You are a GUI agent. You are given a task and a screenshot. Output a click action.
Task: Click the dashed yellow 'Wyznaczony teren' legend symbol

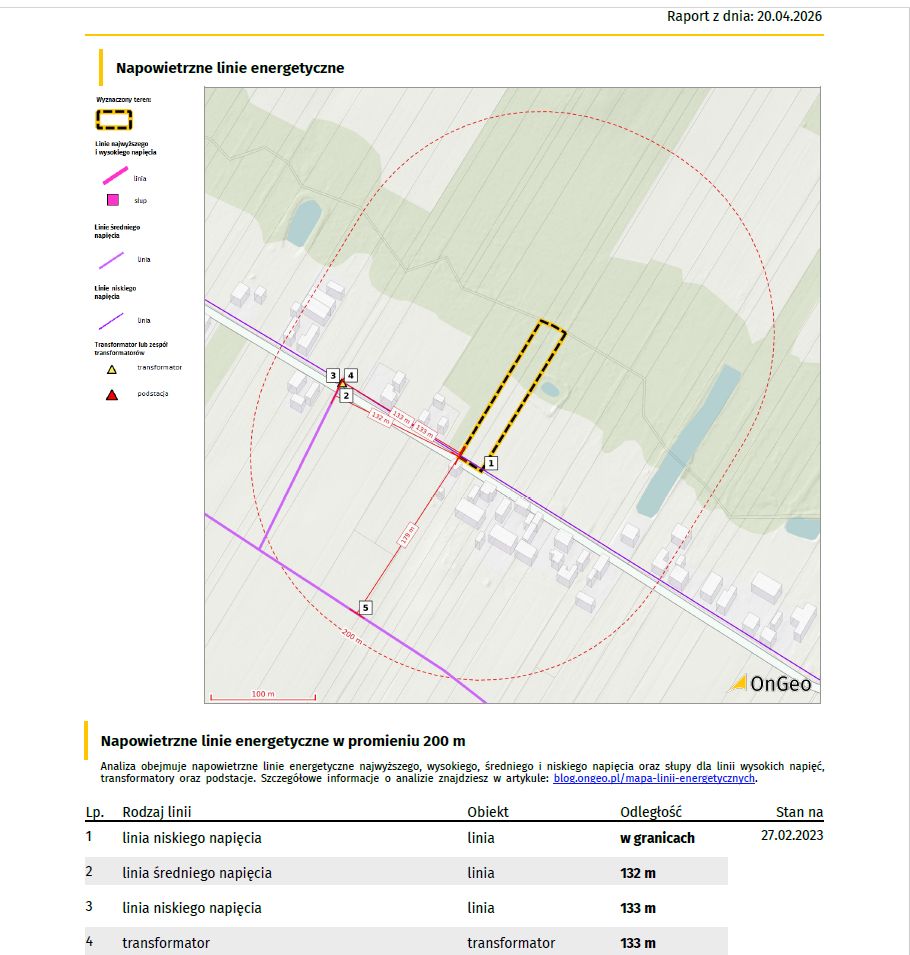point(114,120)
